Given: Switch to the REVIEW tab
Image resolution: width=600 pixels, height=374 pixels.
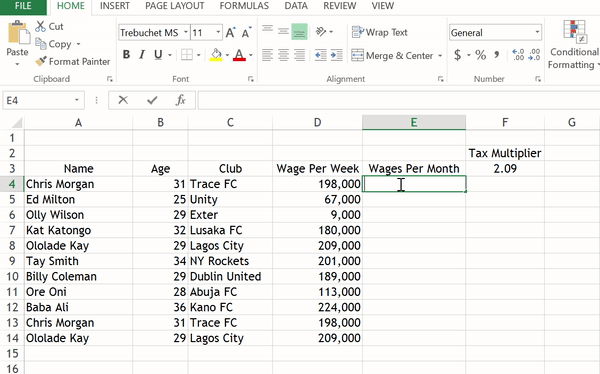Looking at the screenshot, I should 339,6.
